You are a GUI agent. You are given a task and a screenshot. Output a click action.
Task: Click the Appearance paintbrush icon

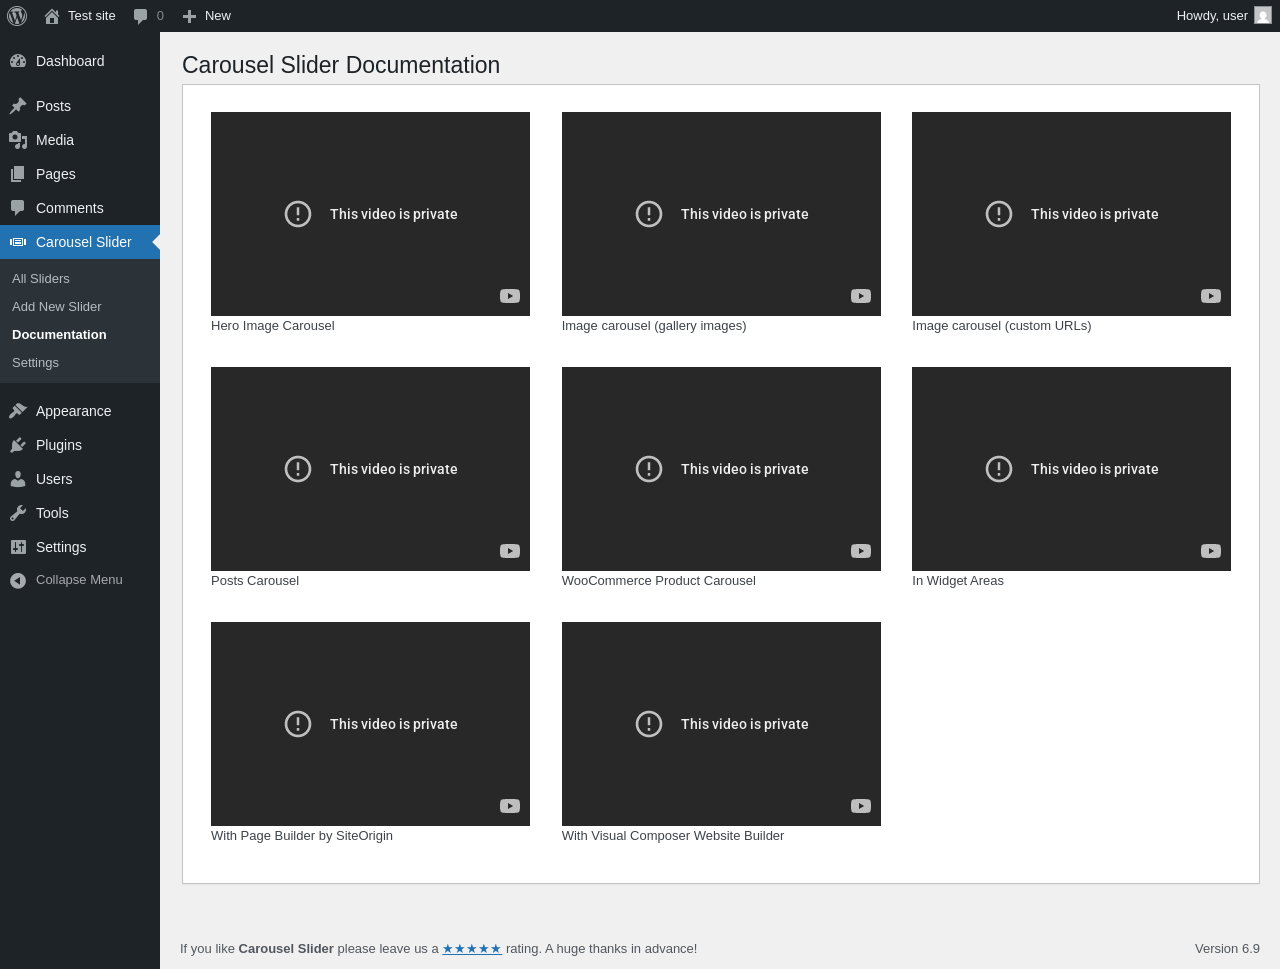pyautogui.click(x=18, y=411)
